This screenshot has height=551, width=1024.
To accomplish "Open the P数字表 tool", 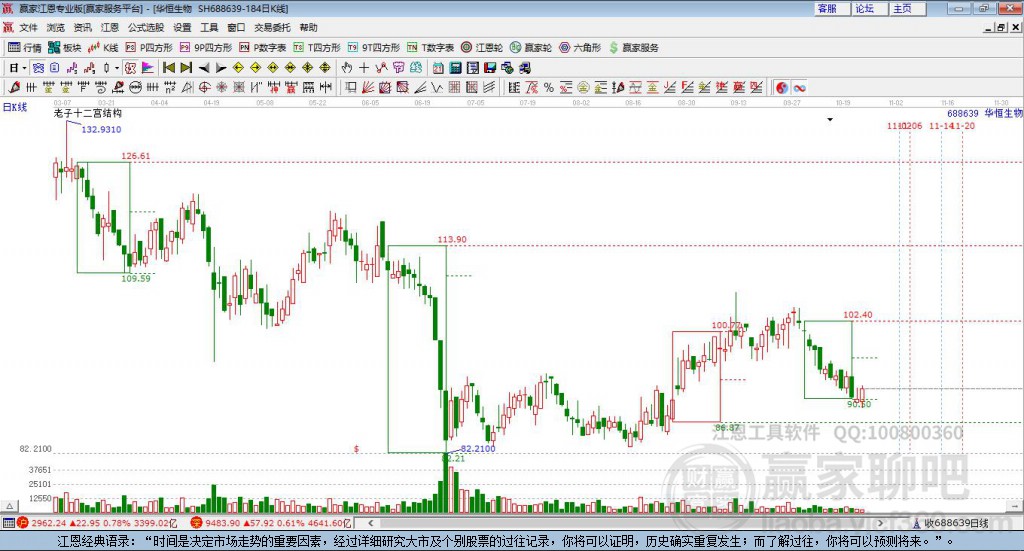I will click(263, 48).
